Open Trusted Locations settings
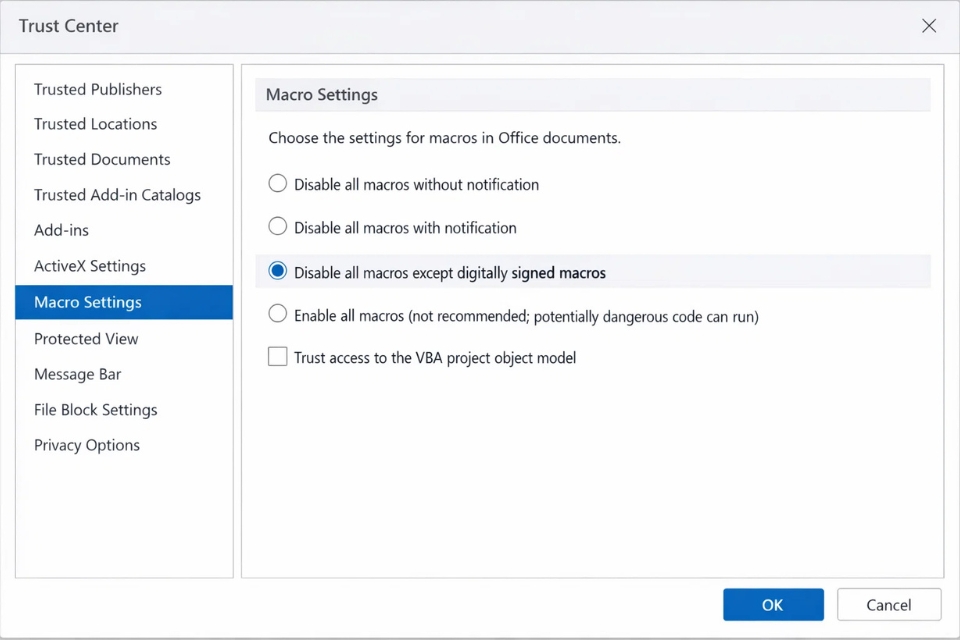 [x=95, y=124]
